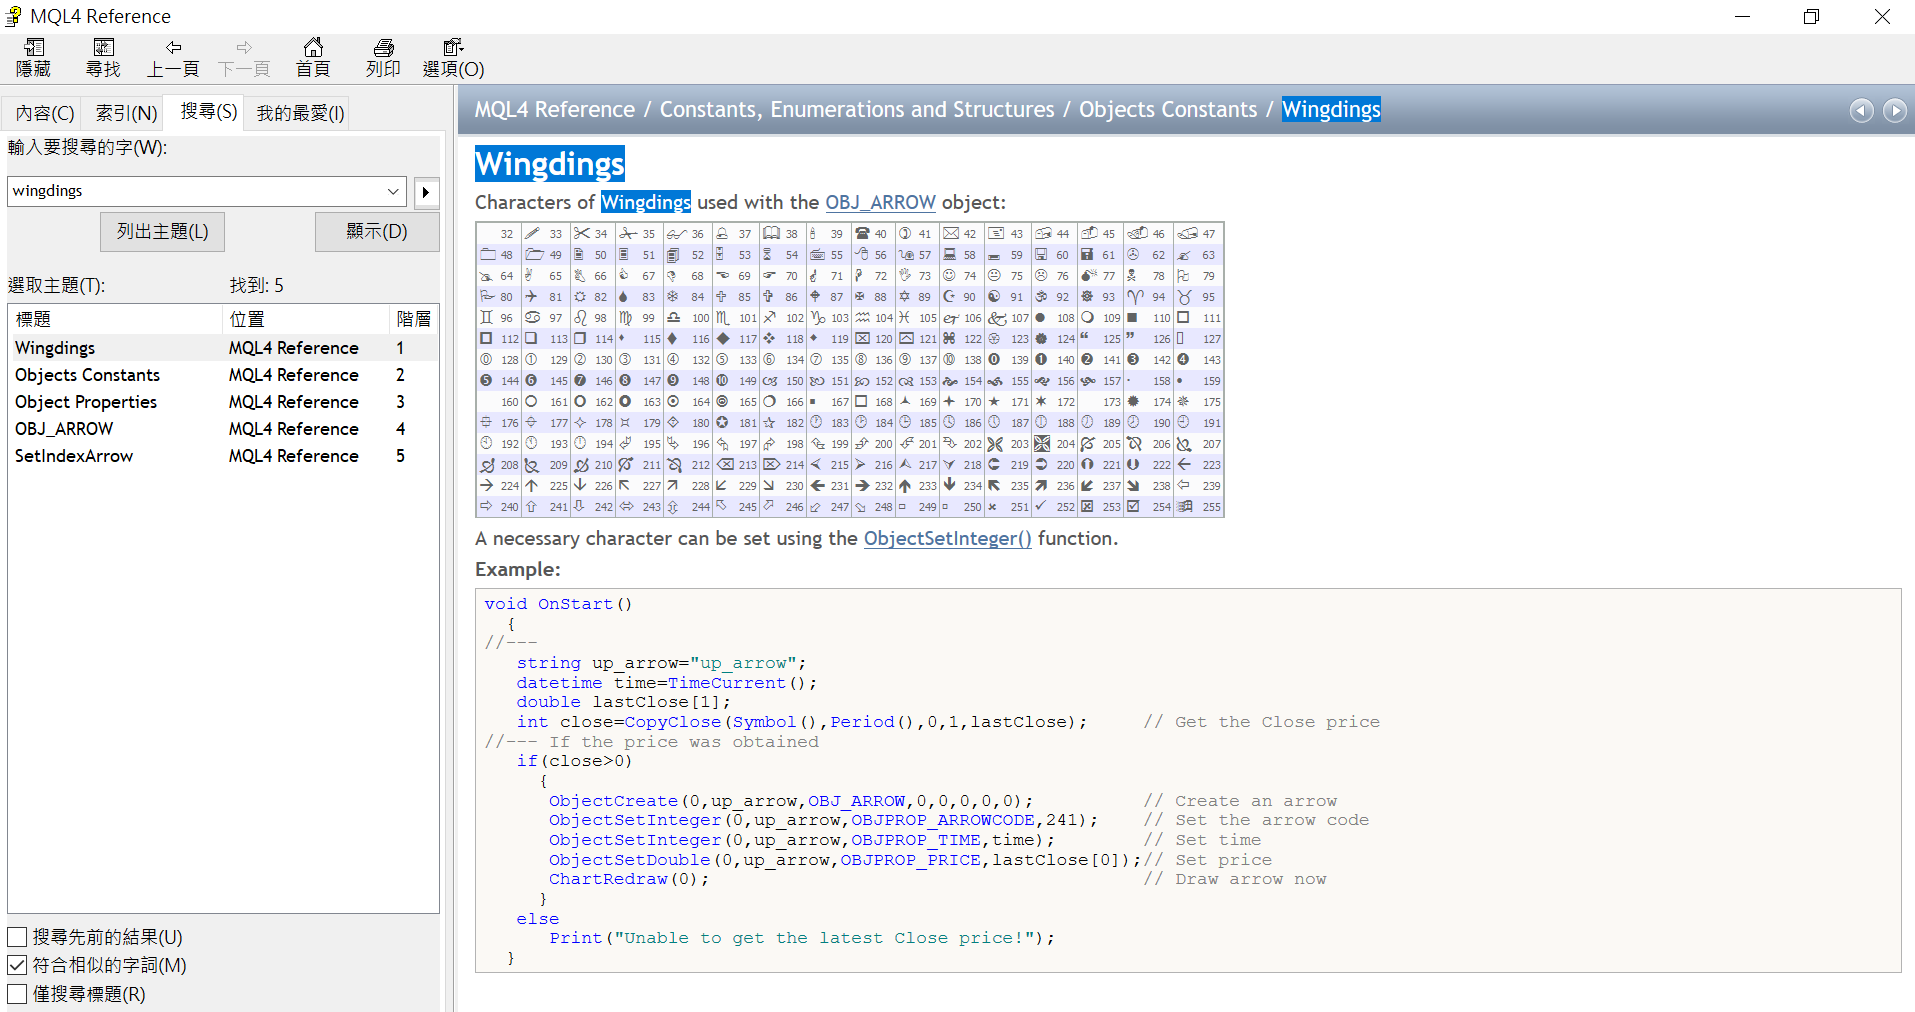Click OBJPROP_PRICE constant in code

click(911, 860)
